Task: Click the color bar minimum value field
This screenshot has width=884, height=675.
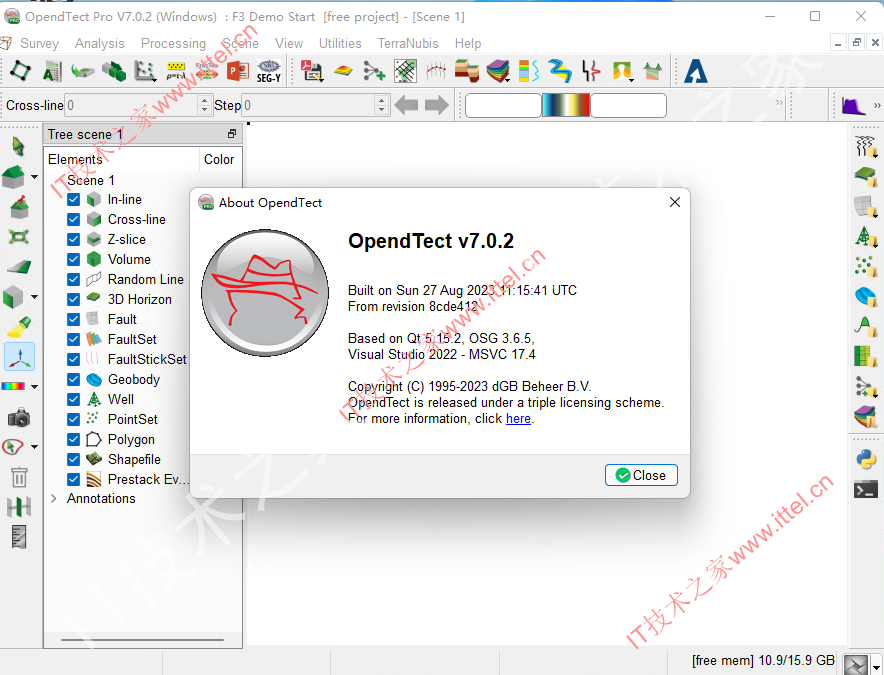Action: [503, 105]
